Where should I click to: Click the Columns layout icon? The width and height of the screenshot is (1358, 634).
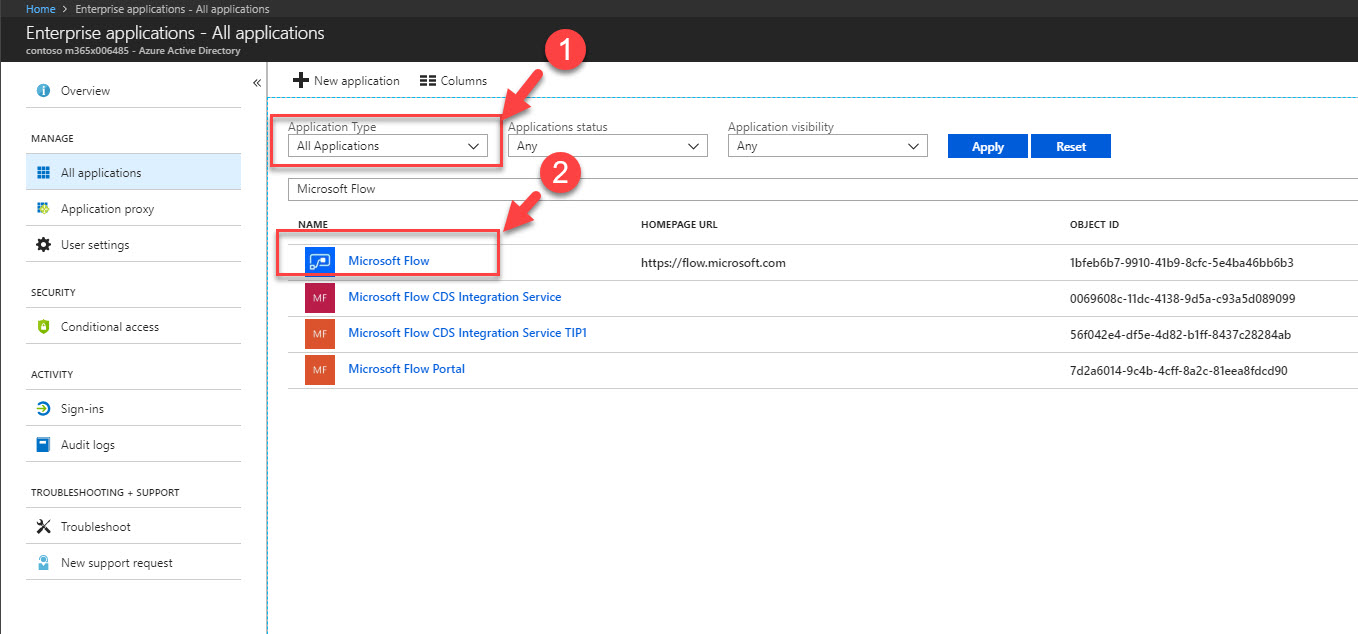click(428, 81)
